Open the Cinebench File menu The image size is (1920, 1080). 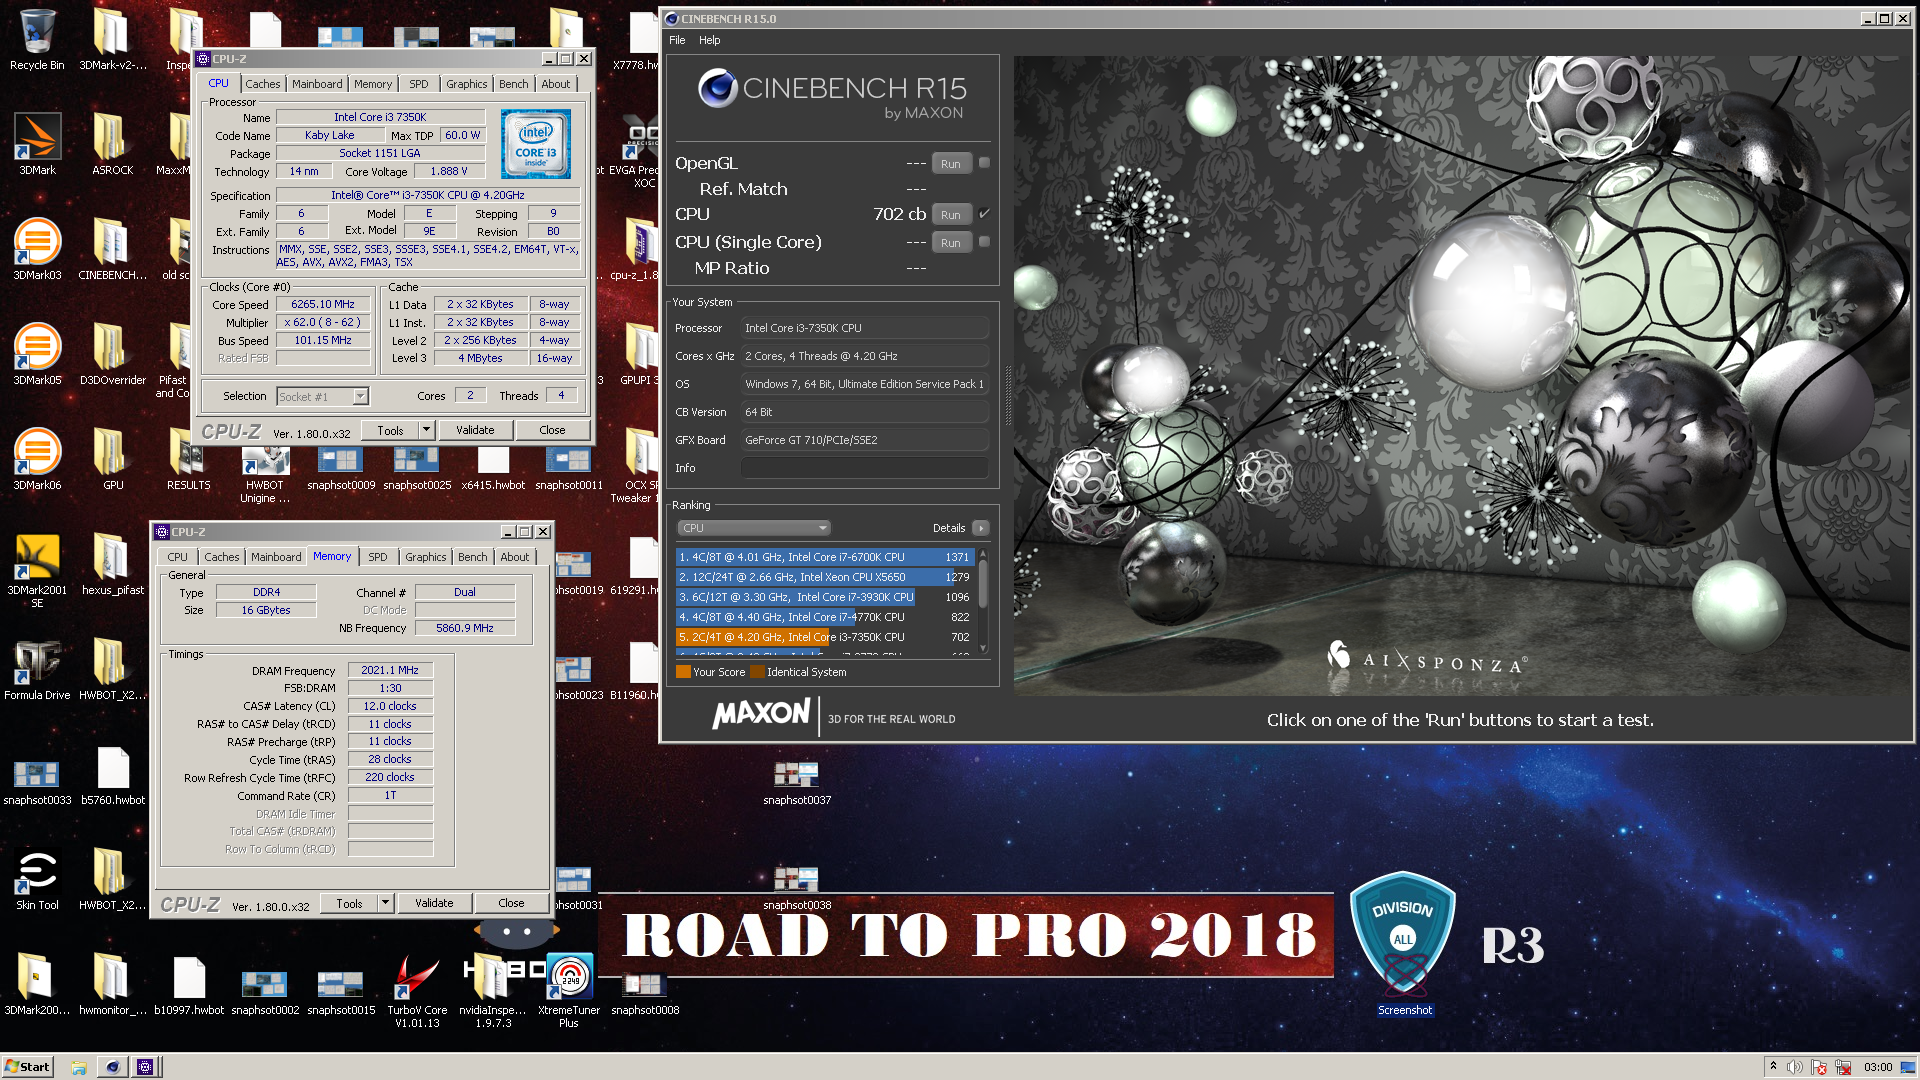[677, 40]
